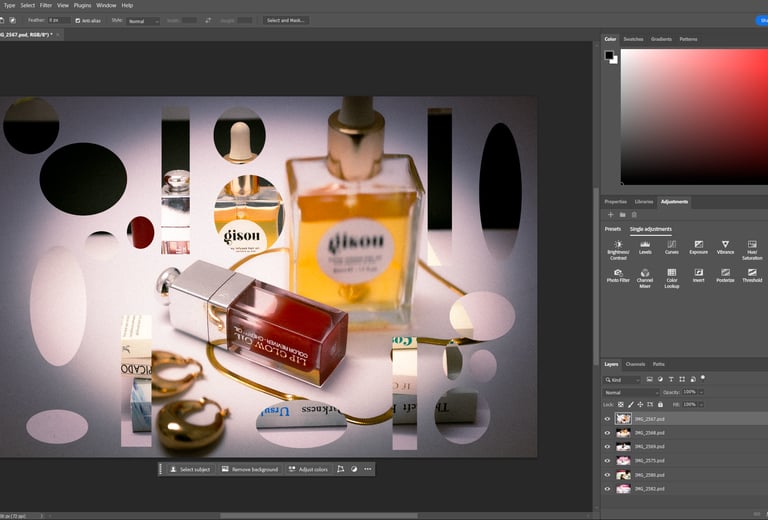
Task: Click the Remove background button
Action: click(x=249, y=469)
